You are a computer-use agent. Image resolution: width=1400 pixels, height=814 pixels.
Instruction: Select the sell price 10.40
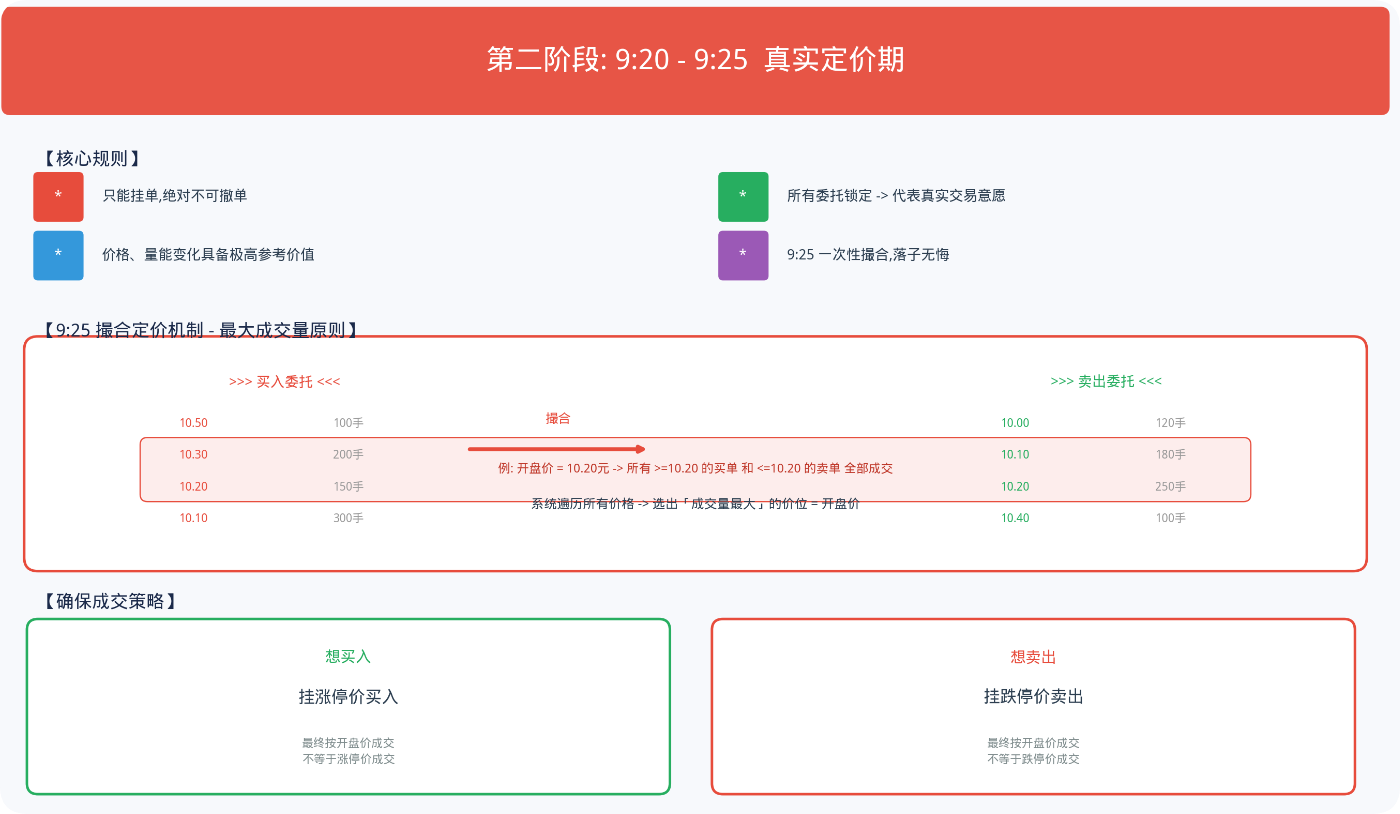tap(1015, 518)
